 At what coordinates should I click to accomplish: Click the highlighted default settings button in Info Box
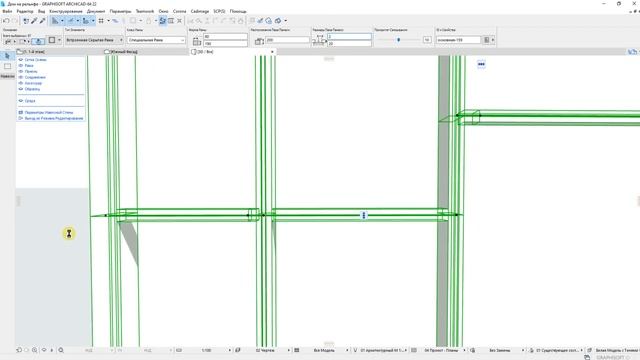(x=38, y=41)
